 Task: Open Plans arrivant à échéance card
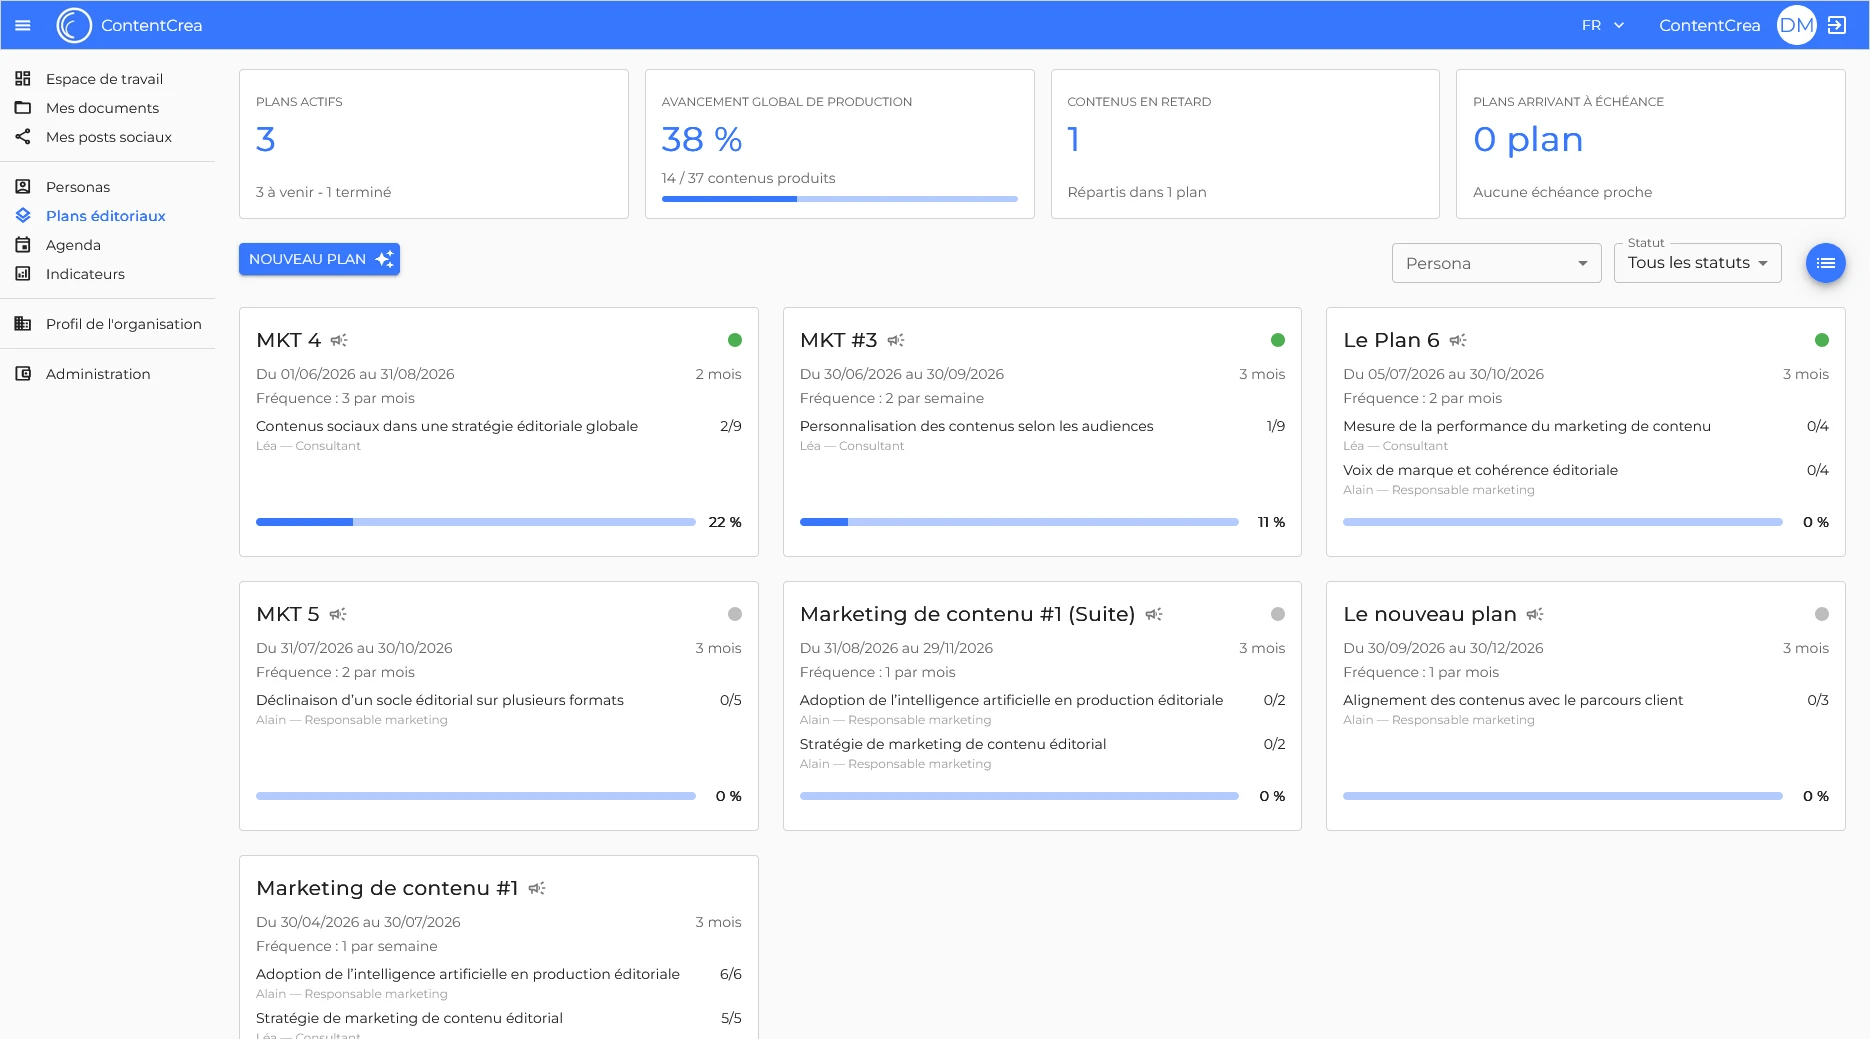1651,144
